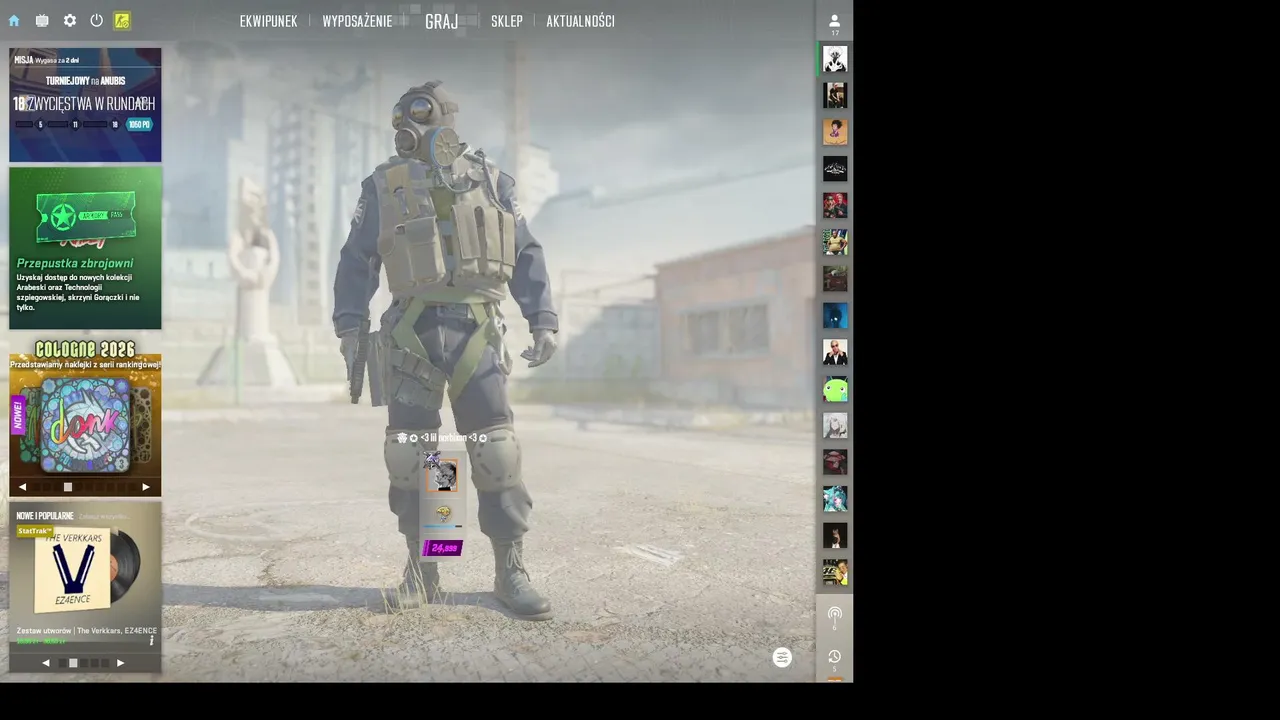
Task: Go to next Nowe i Popularne item
Action: point(121,663)
